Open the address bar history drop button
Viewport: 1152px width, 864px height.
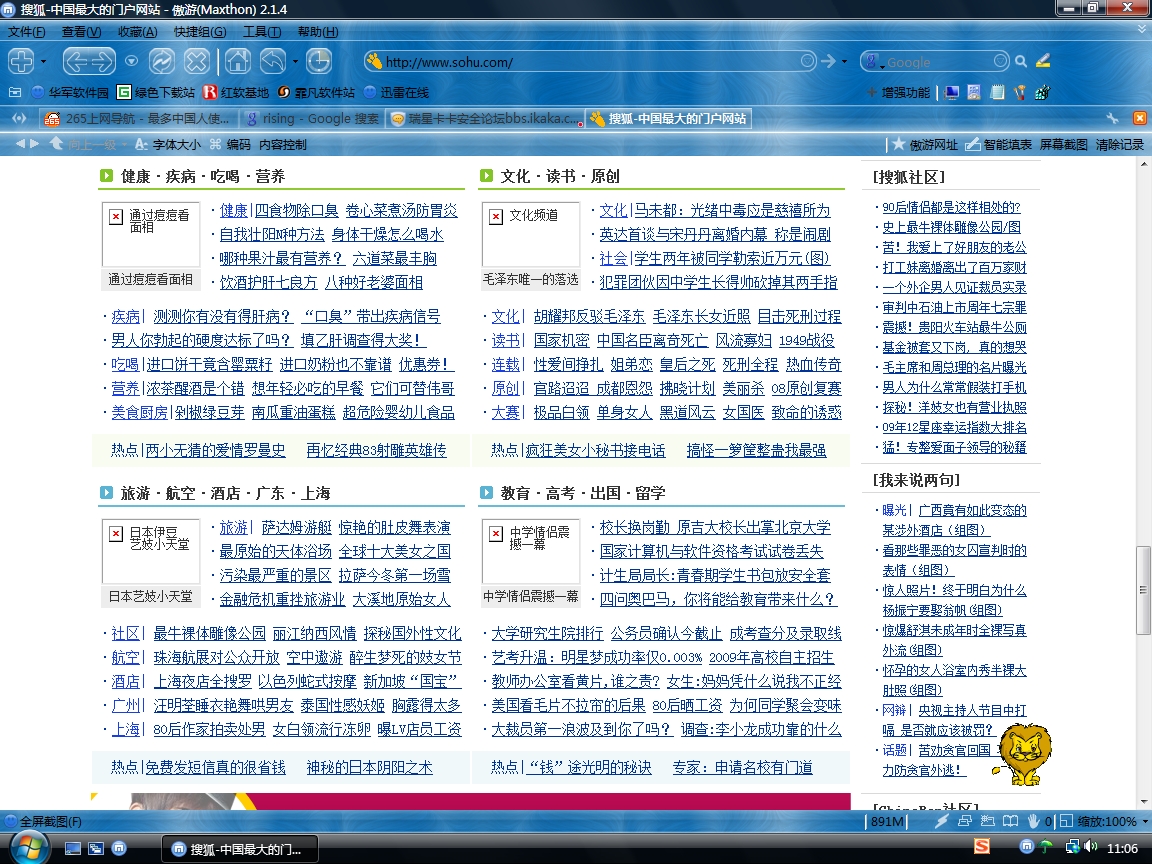tap(807, 61)
